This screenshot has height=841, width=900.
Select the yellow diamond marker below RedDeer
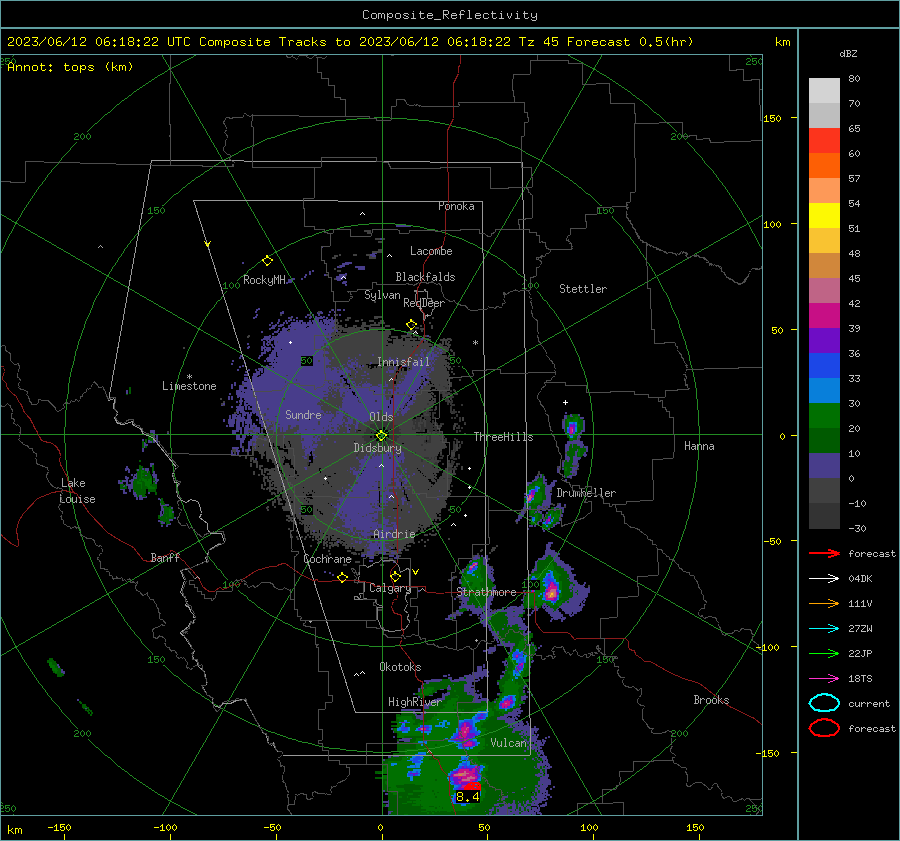click(x=411, y=325)
